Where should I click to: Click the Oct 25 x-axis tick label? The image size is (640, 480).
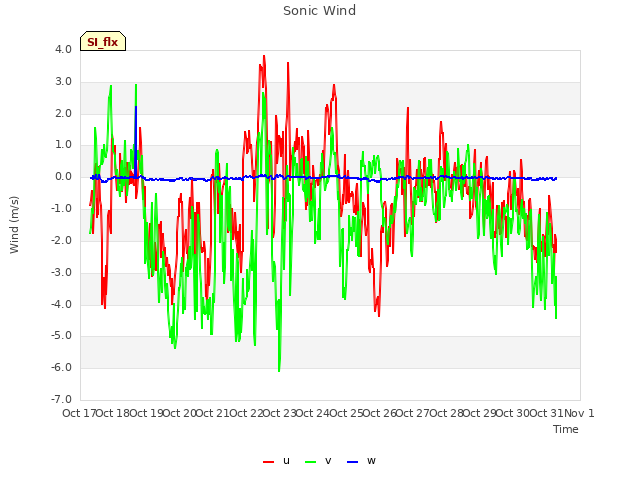point(346,413)
